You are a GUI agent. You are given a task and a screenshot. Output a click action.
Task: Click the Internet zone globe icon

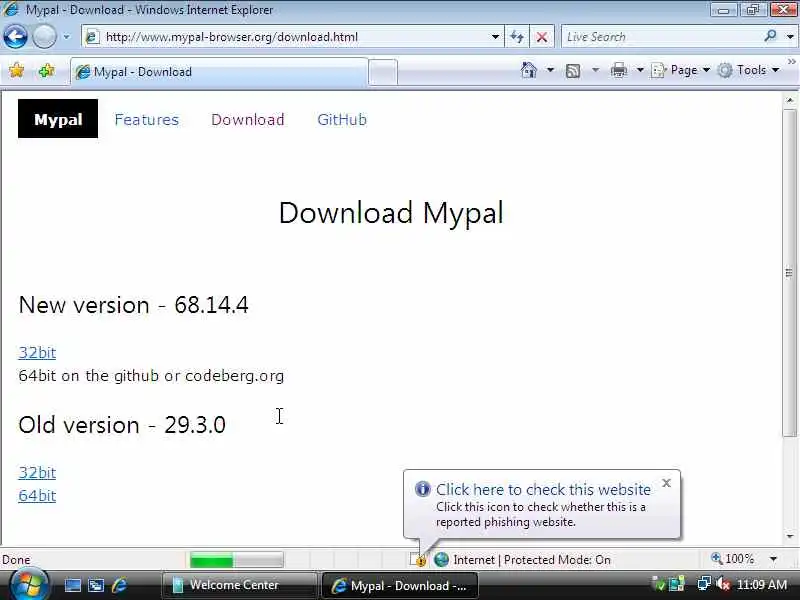click(441, 560)
